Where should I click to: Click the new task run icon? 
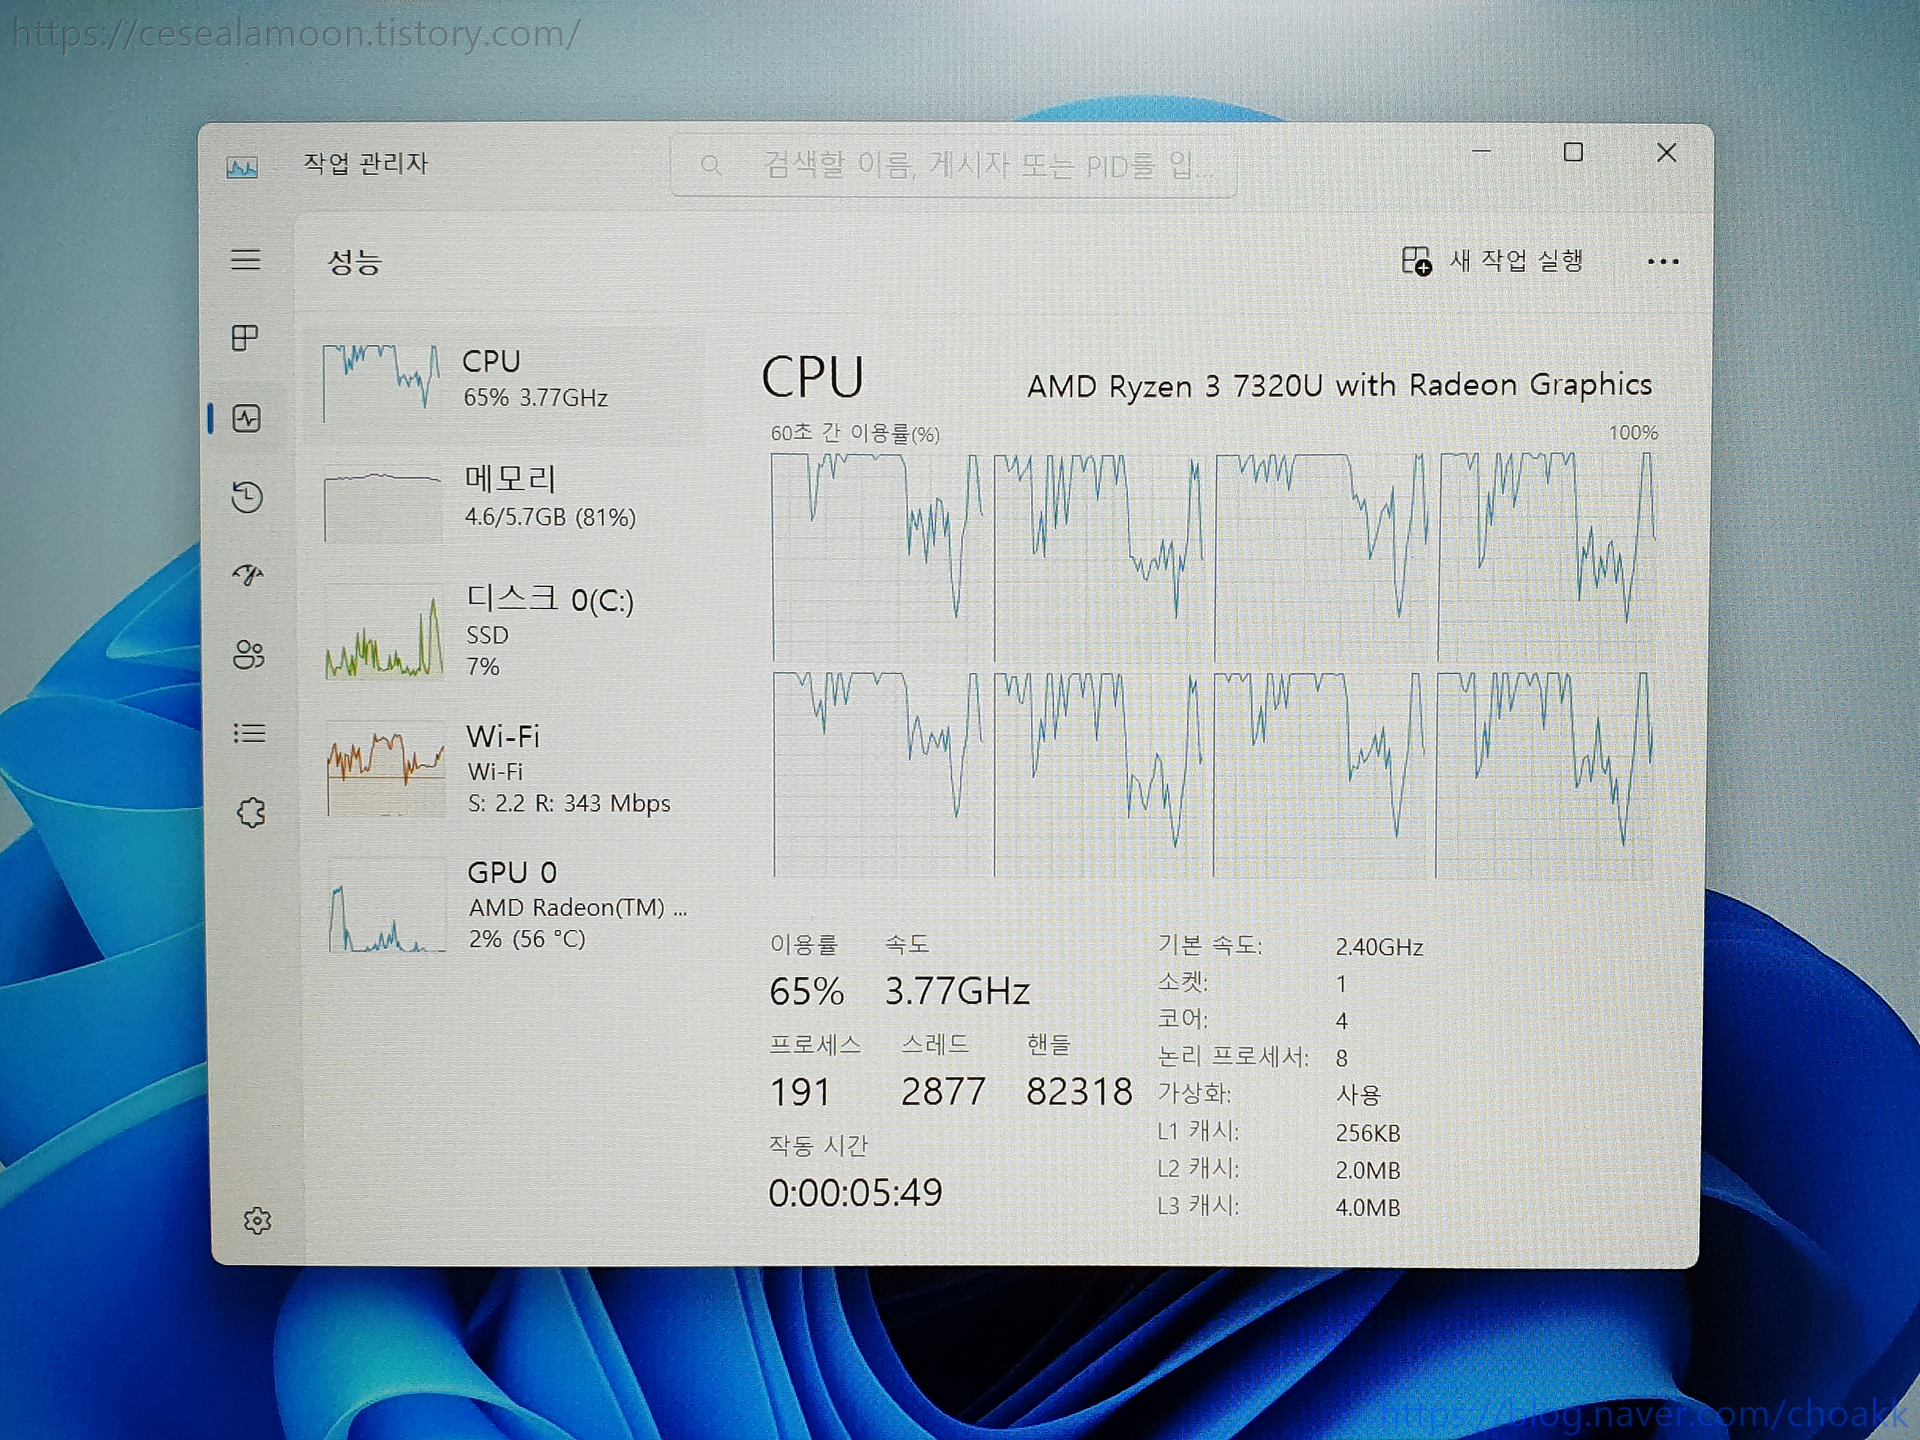point(1416,261)
